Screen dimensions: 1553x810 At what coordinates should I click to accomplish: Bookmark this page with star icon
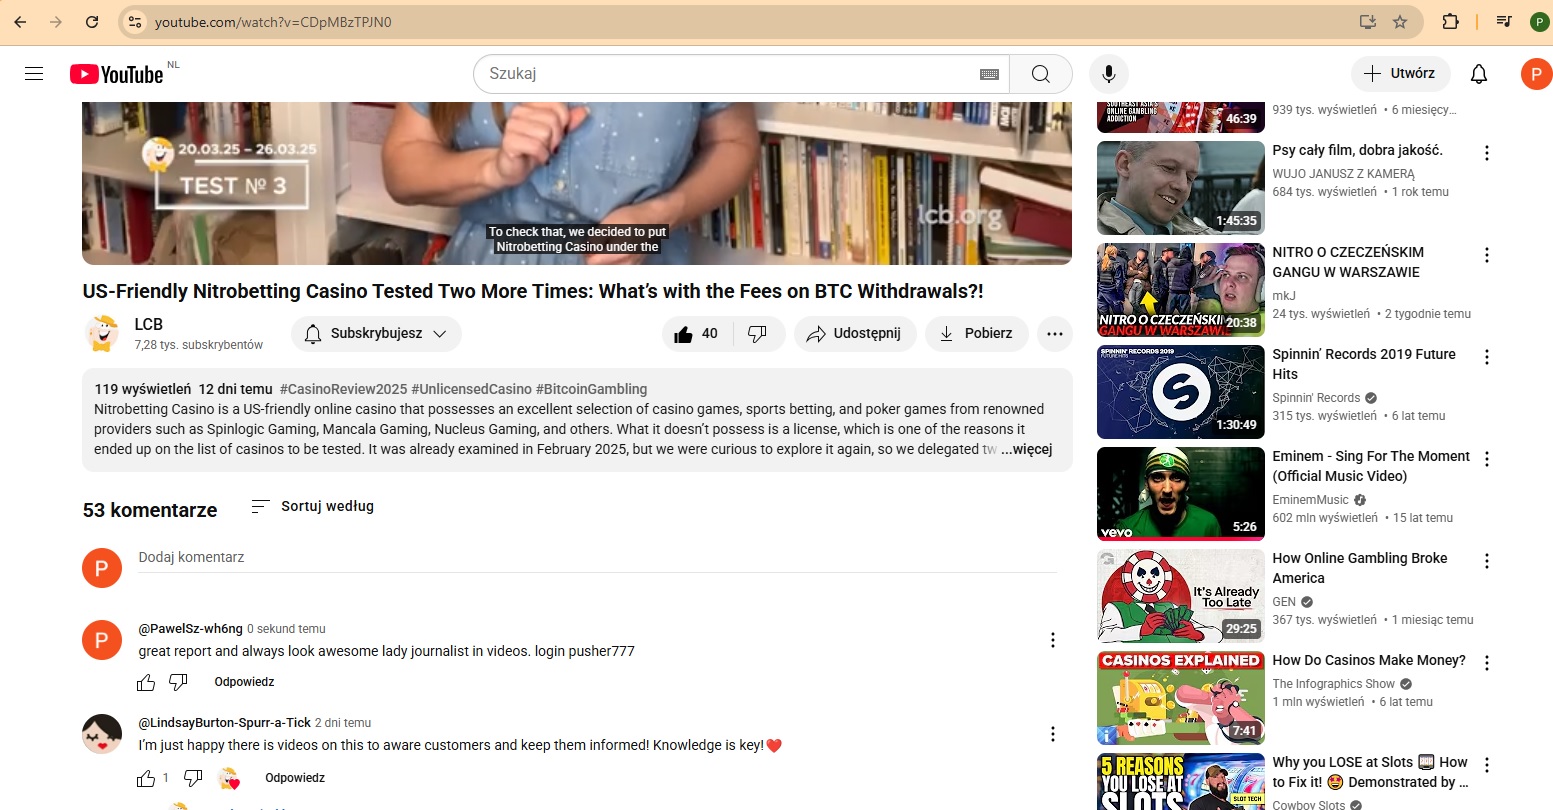click(x=1400, y=22)
